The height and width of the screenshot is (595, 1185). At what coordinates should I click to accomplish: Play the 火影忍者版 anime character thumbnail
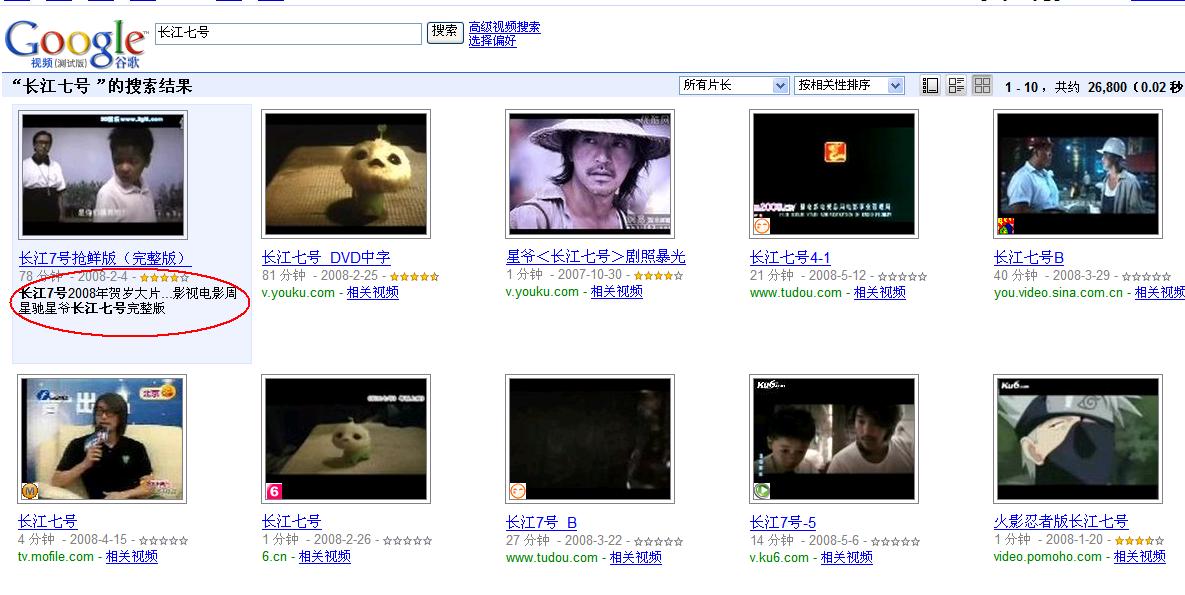point(1078,439)
